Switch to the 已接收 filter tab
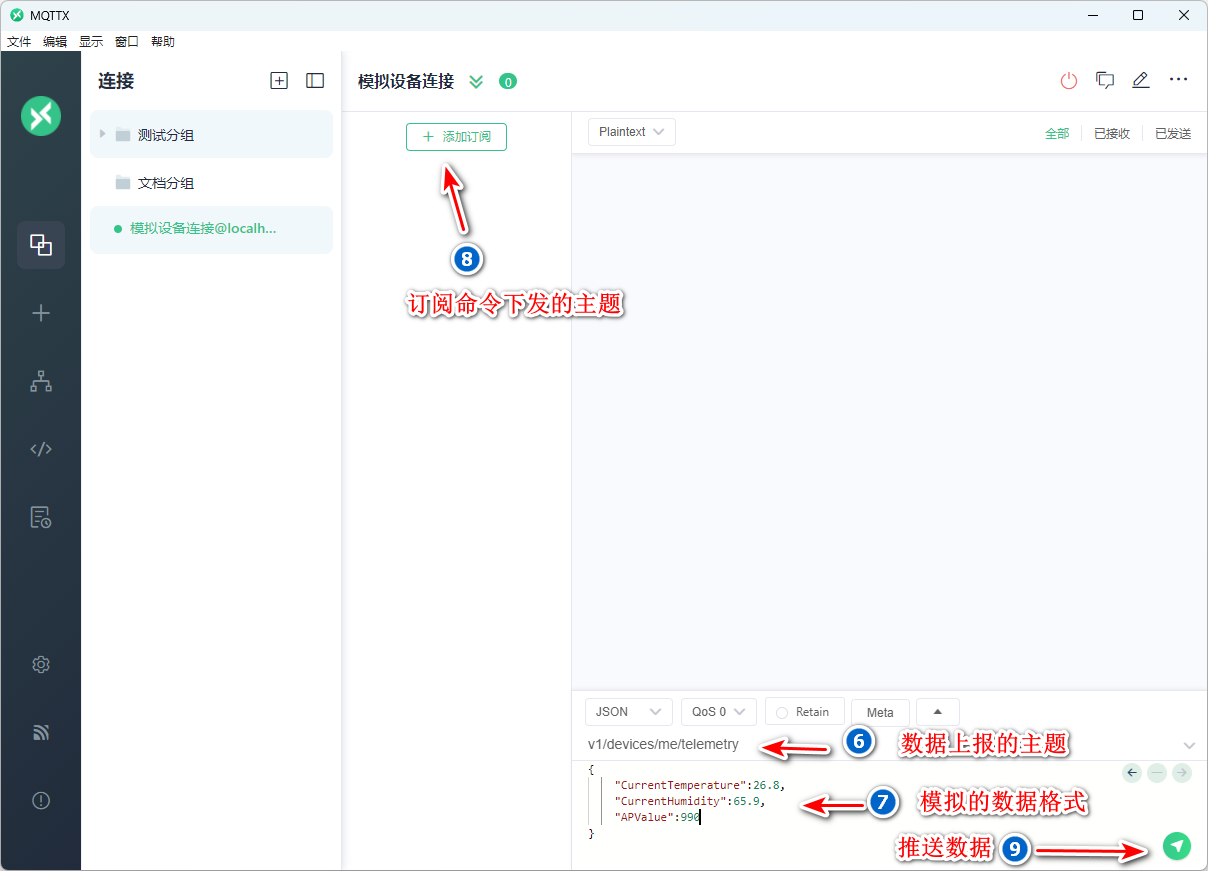The height and width of the screenshot is (871, 1208). (1111, 133)
